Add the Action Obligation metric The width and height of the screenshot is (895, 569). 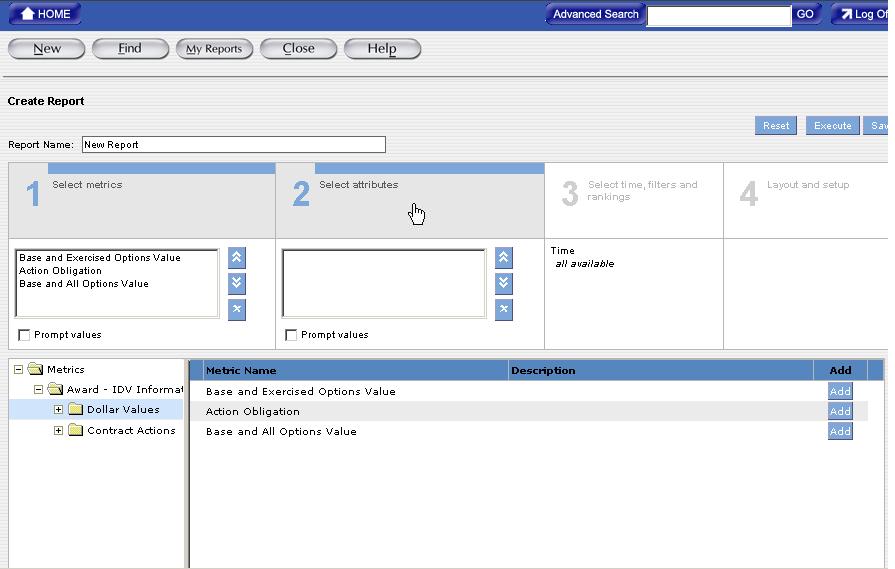[840, 411]
